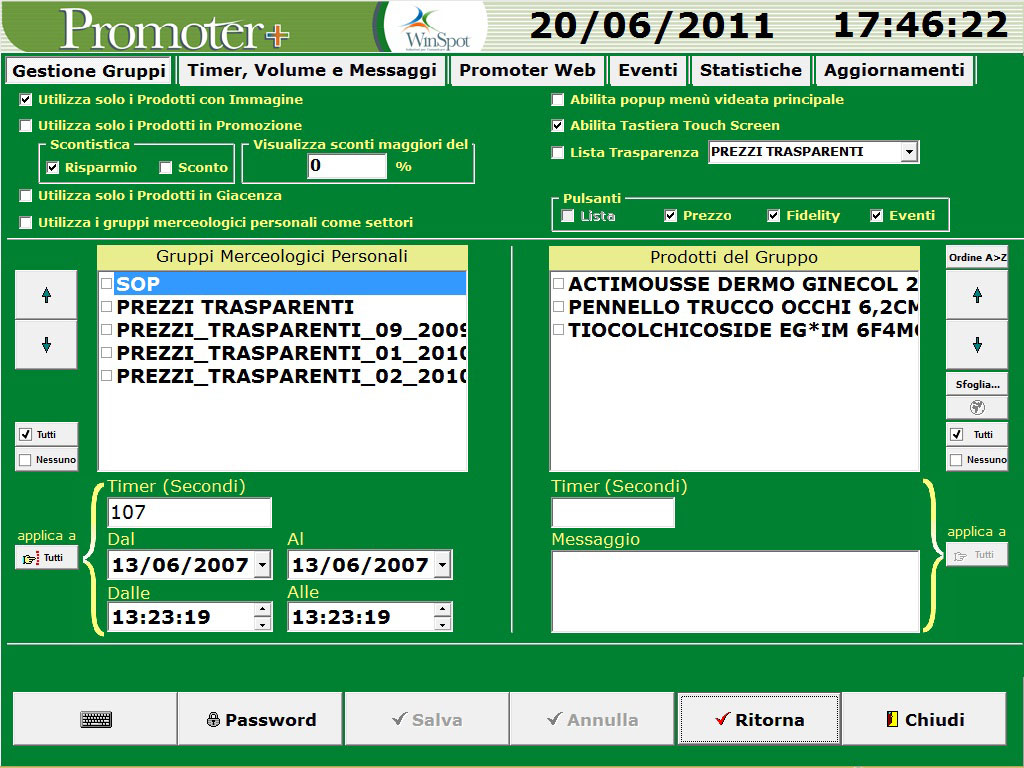Move group product down in list

(x=977, y=345)
